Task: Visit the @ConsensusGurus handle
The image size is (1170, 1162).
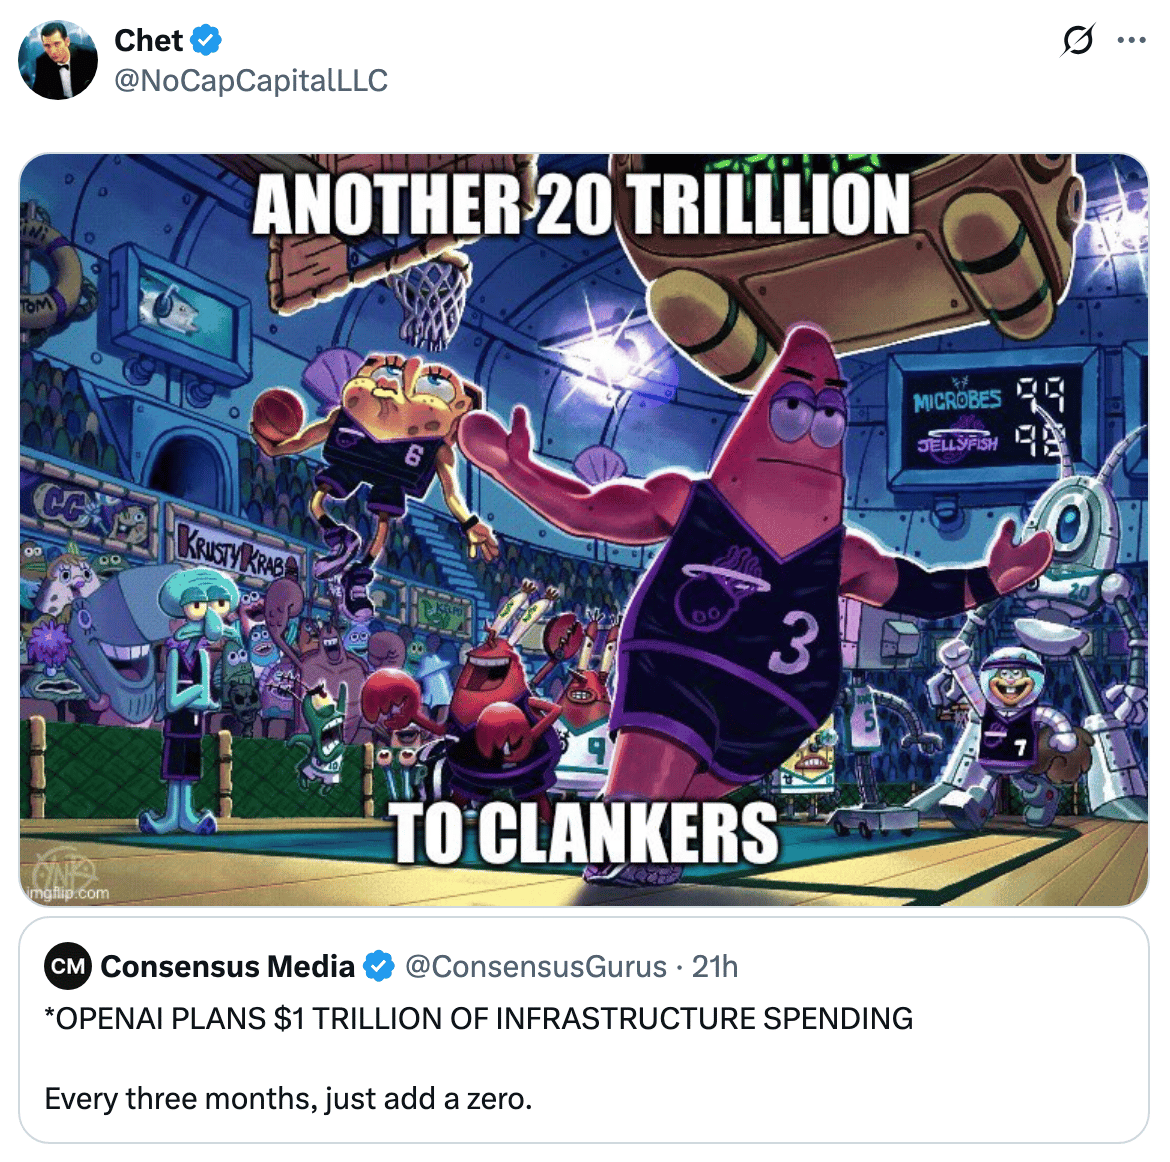Action: click(536, 966)
